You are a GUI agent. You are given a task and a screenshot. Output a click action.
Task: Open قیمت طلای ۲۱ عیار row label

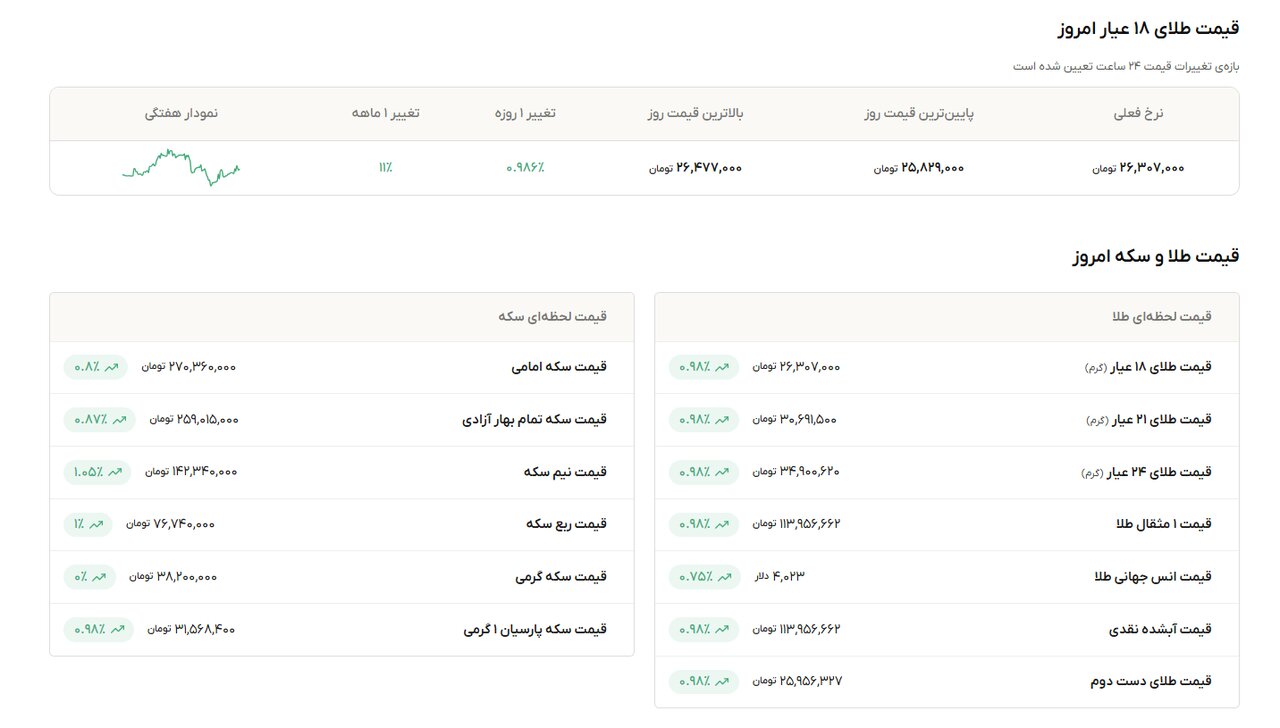[1149, 419]
